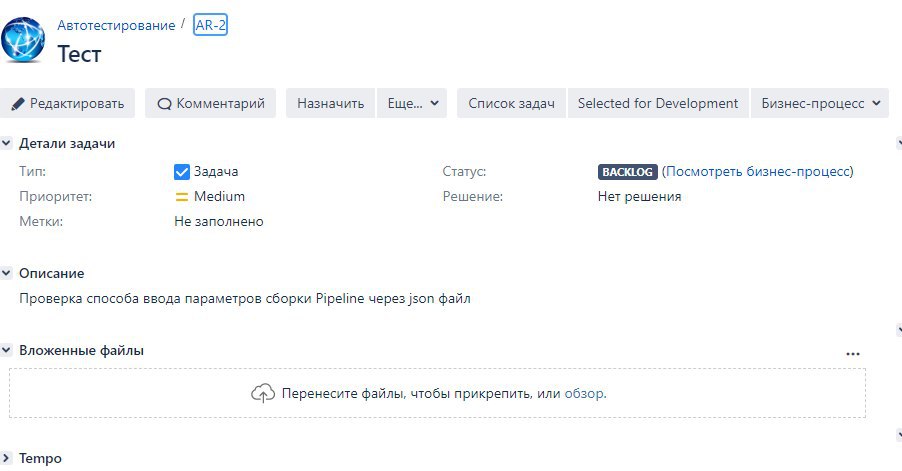The height and width of the screenshot is (471, 902).
Task: Click the Не заполнено labels value
Action: (x=219, y=221)
